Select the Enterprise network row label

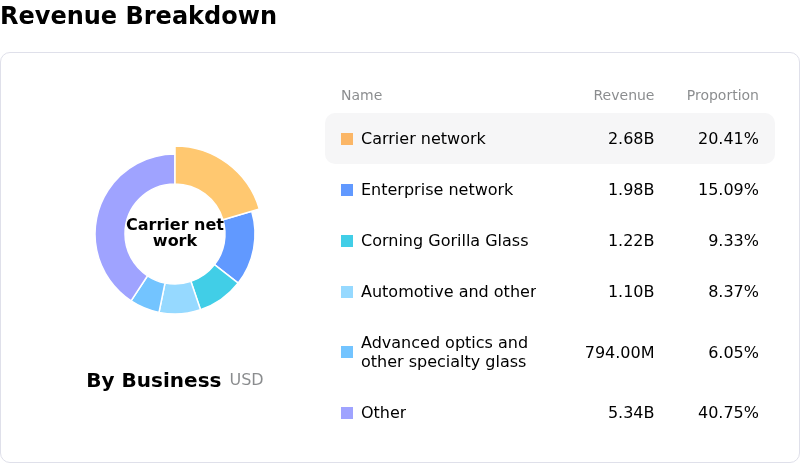(x=436, y=190)
